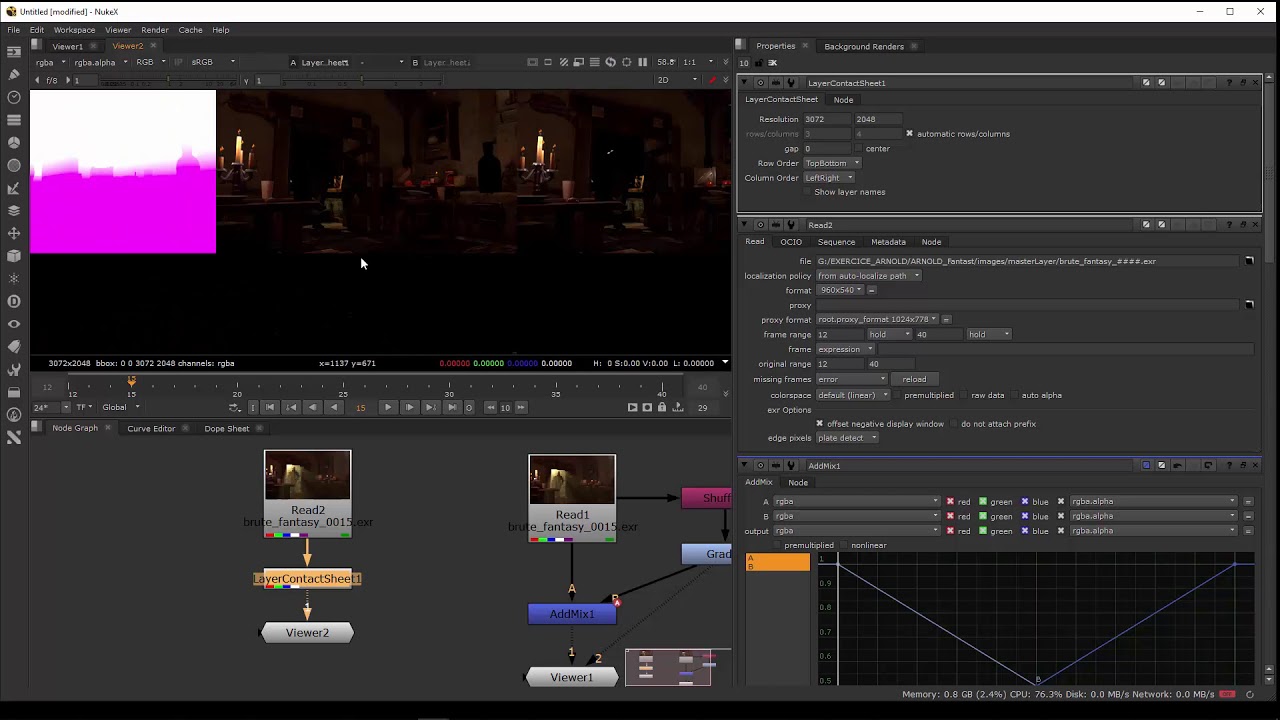Open the Draw tools icon in left toolbar
The width and height of the screenshot is (1280, 720).
tap(14, 74)
